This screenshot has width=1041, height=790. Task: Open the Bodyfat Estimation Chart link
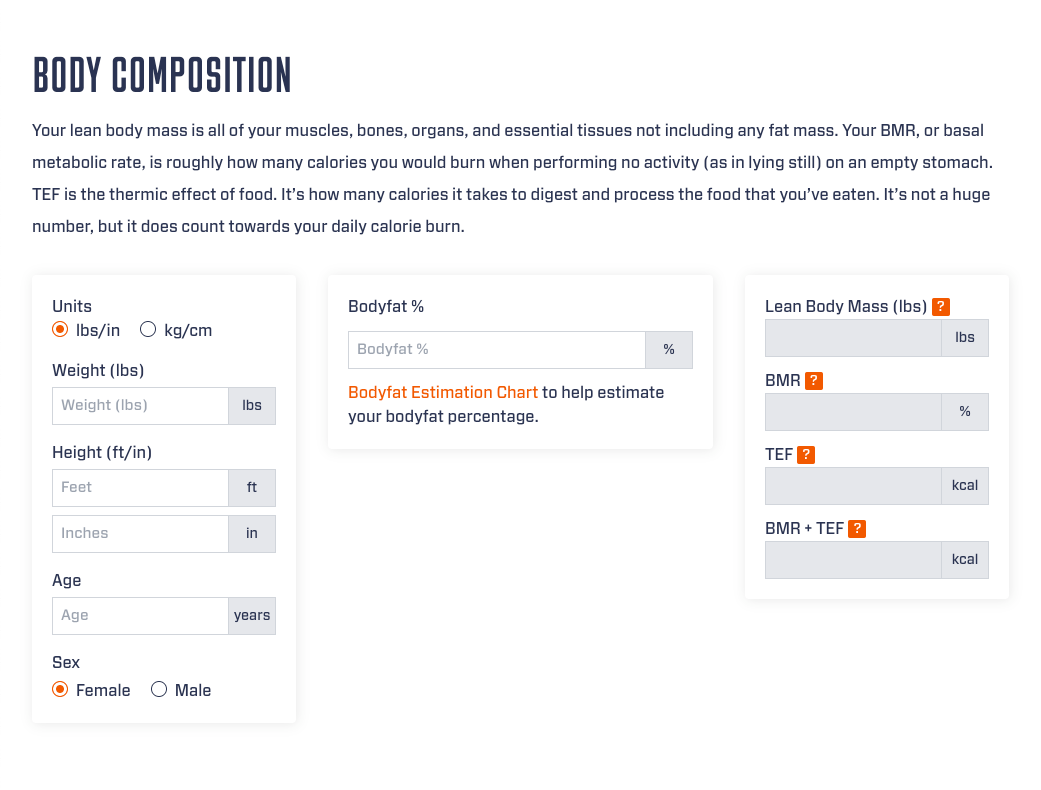pyautogui.click(x=443, y=392)
